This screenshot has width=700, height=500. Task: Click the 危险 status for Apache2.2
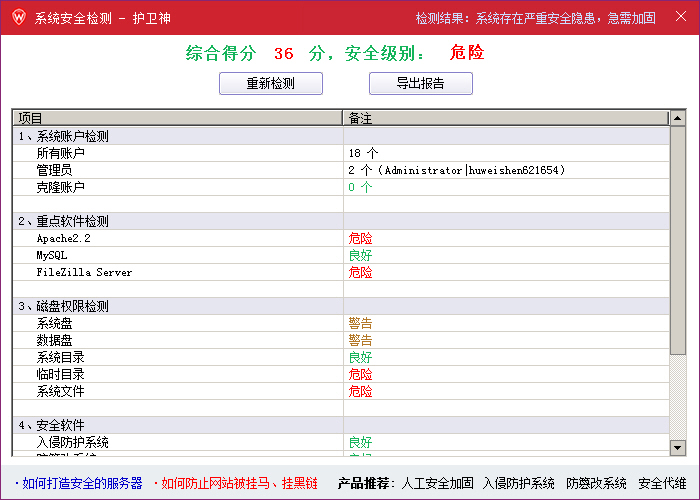(360, 238)
